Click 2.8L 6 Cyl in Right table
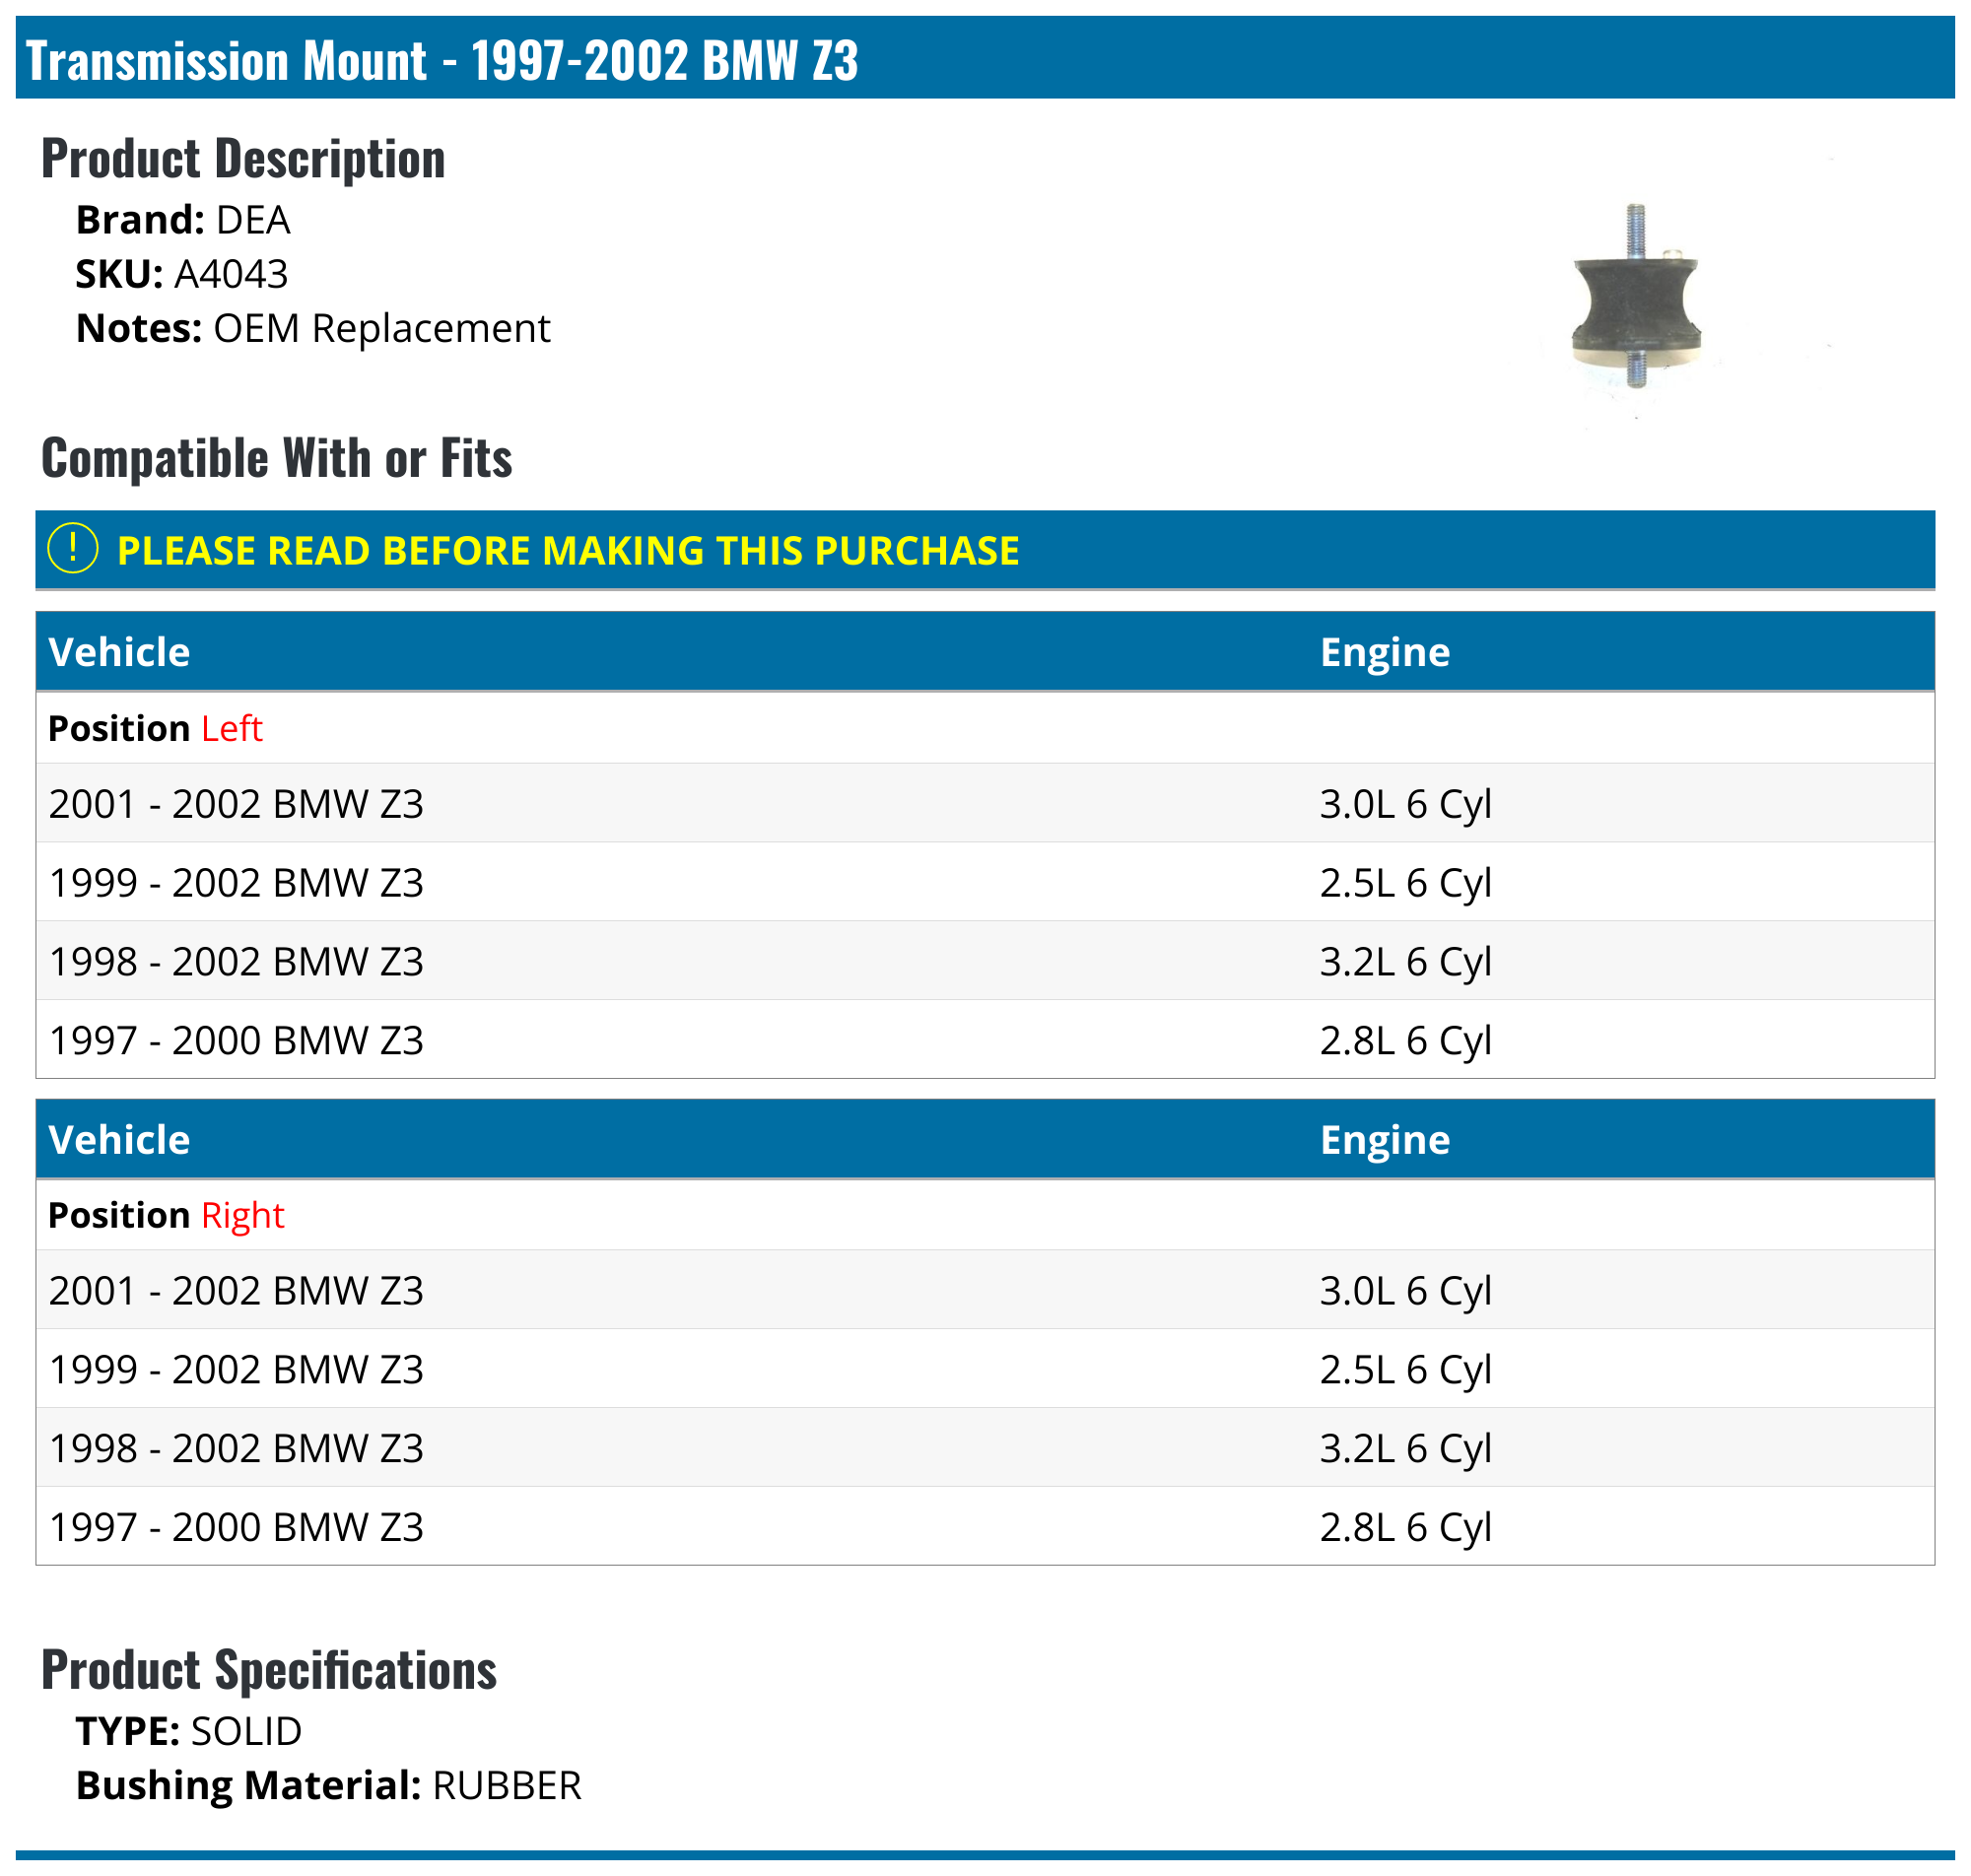 pos(1404,1527)
